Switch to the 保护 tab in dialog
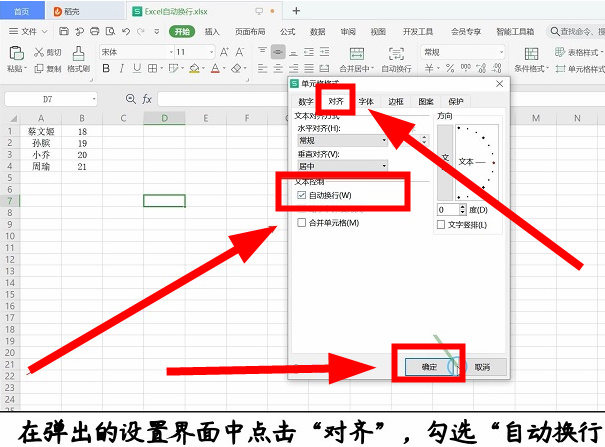The width and height of the screenshot is (605, 447). (x=455, y=101)
